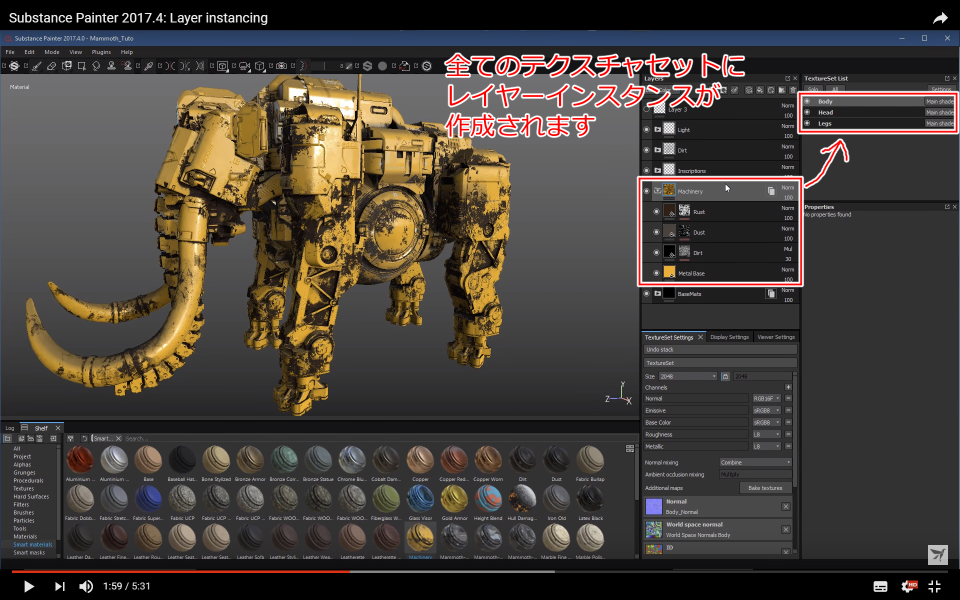Hide the Rust layer
The width and height of the screenshot is (960, 600).
point(656,212)
